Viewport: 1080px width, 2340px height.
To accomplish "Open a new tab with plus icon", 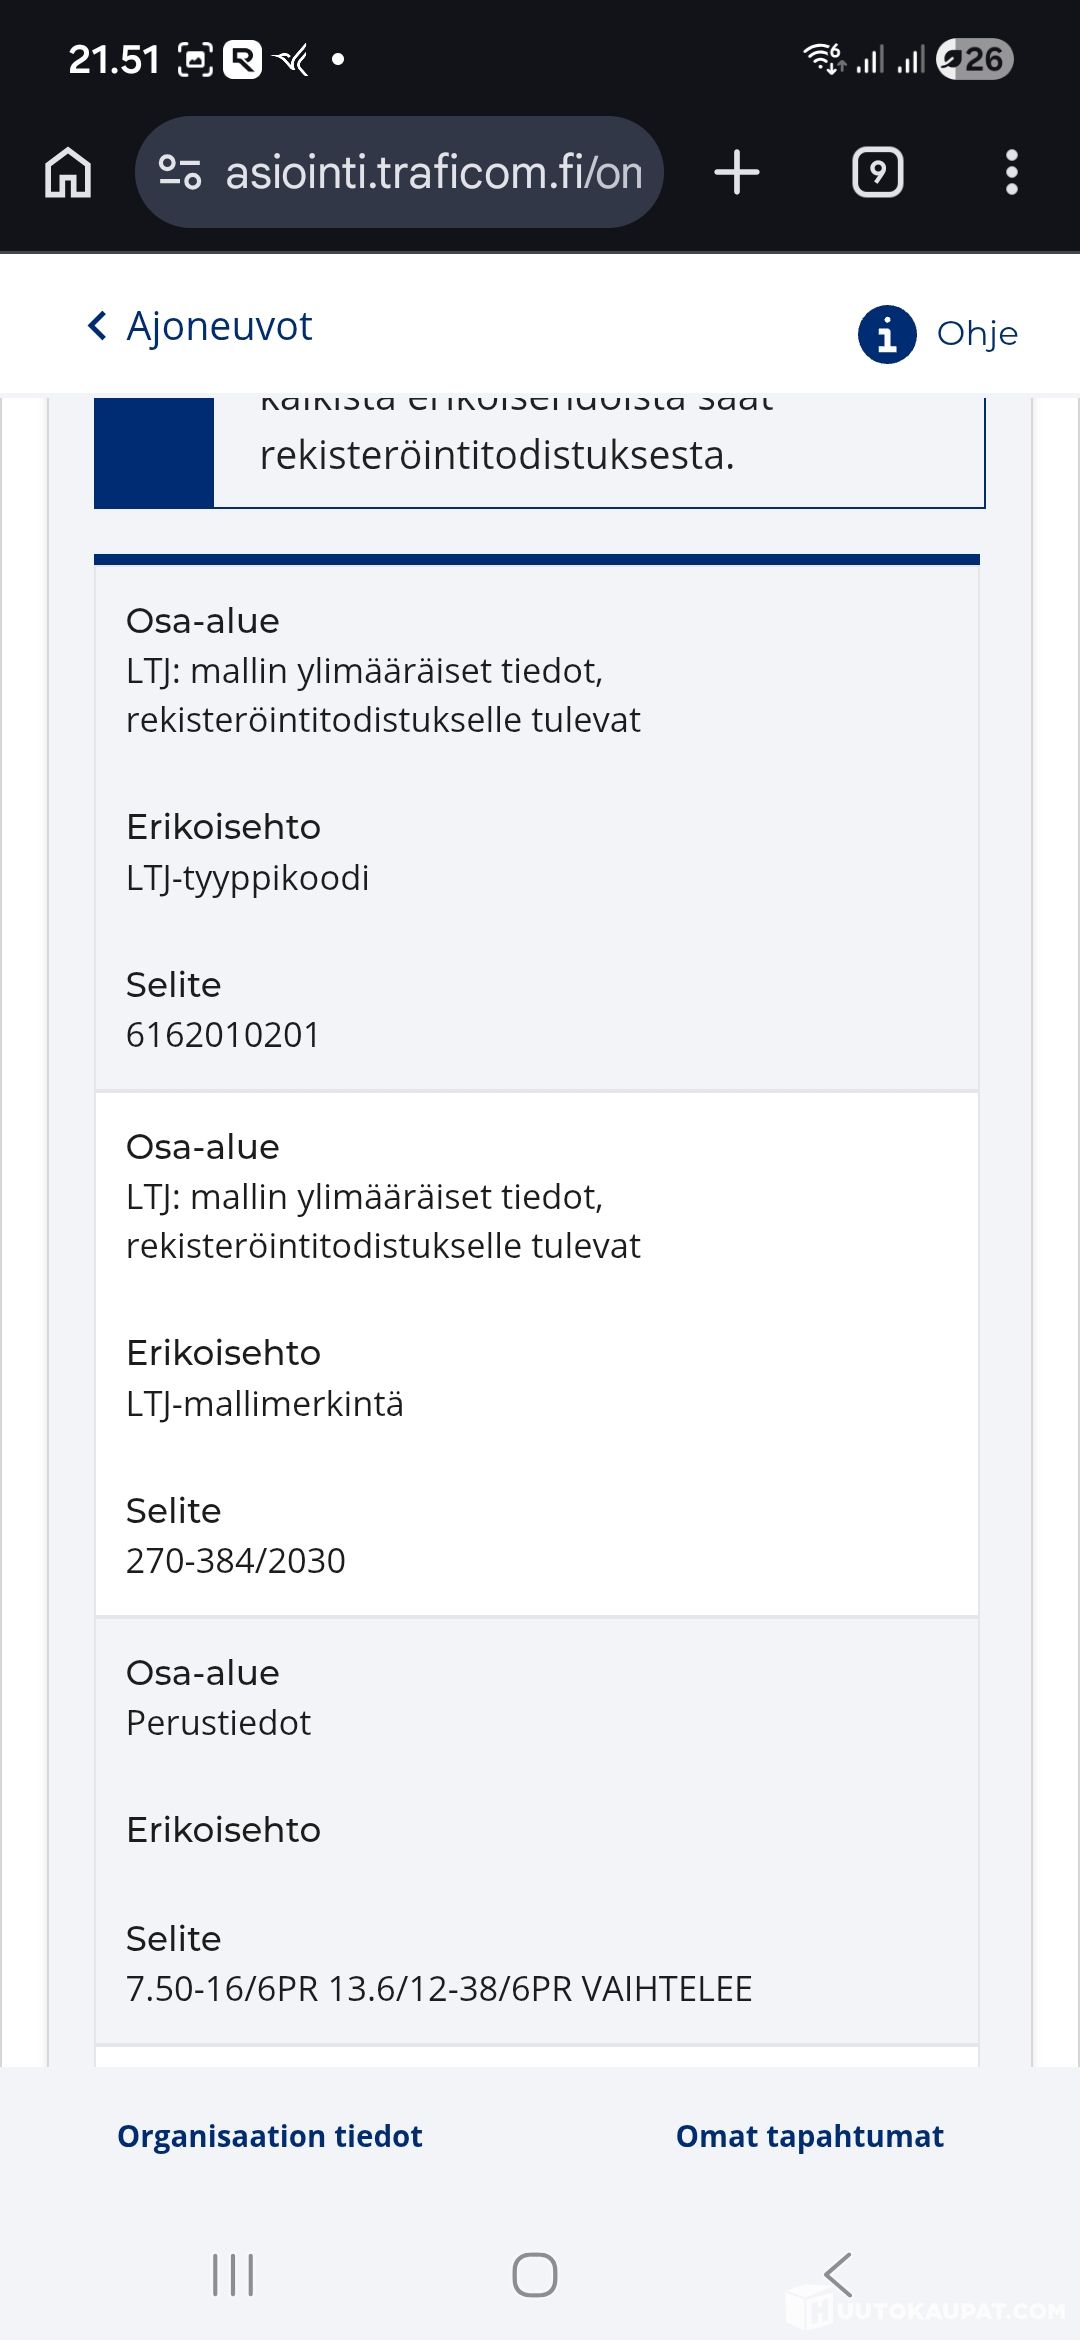I will pyautogui.click(x=737, y=172).
